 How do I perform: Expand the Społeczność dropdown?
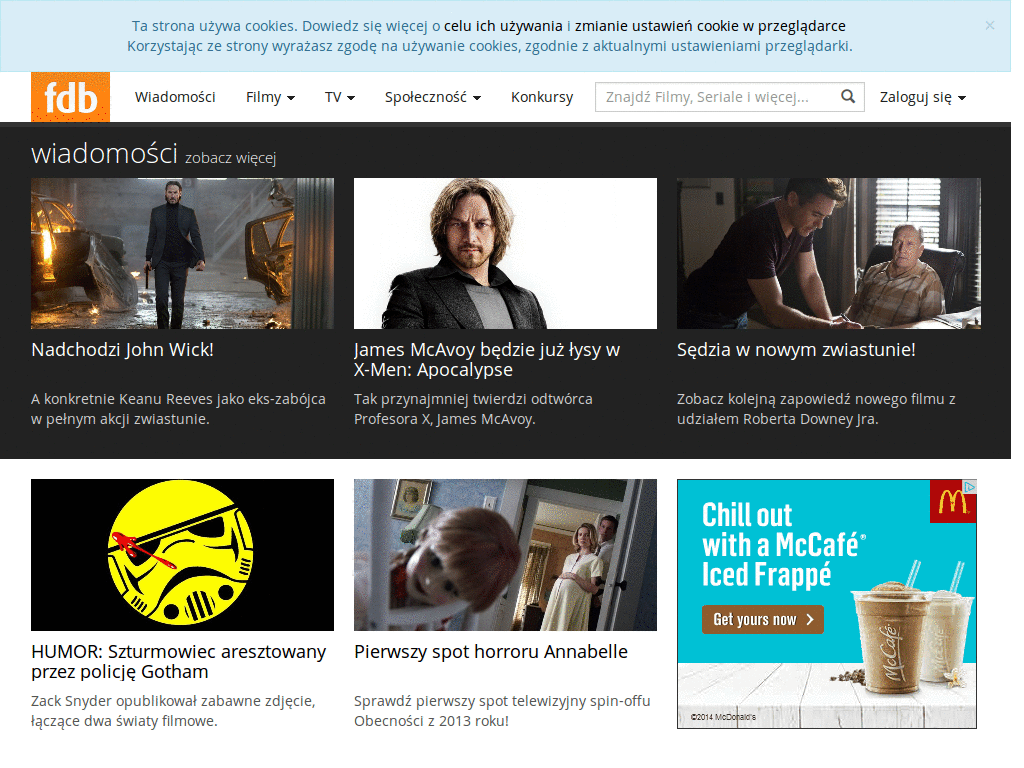(433, 97)
